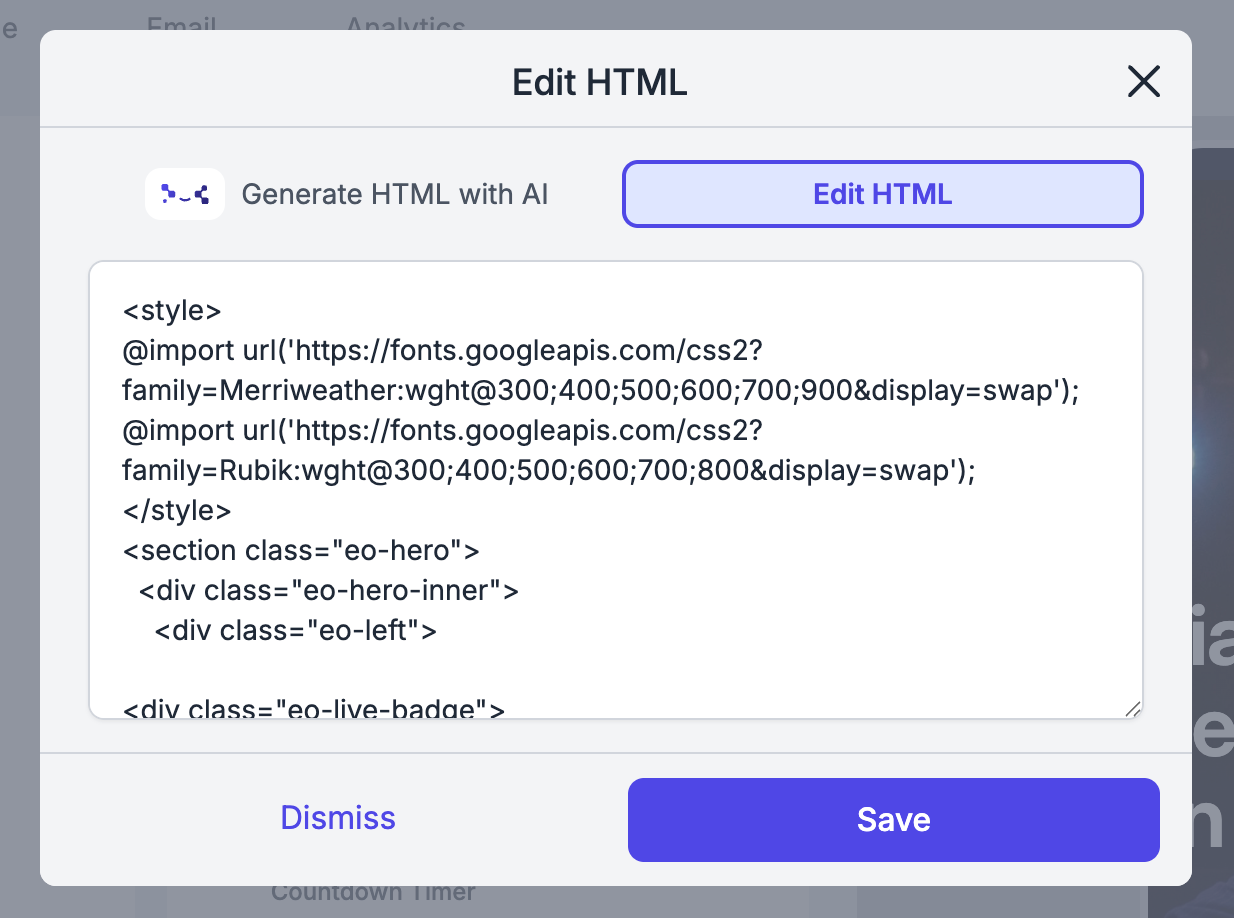1234x918 pixels.
Task: Click the closing </style> tag line
Action: (177, 511)
